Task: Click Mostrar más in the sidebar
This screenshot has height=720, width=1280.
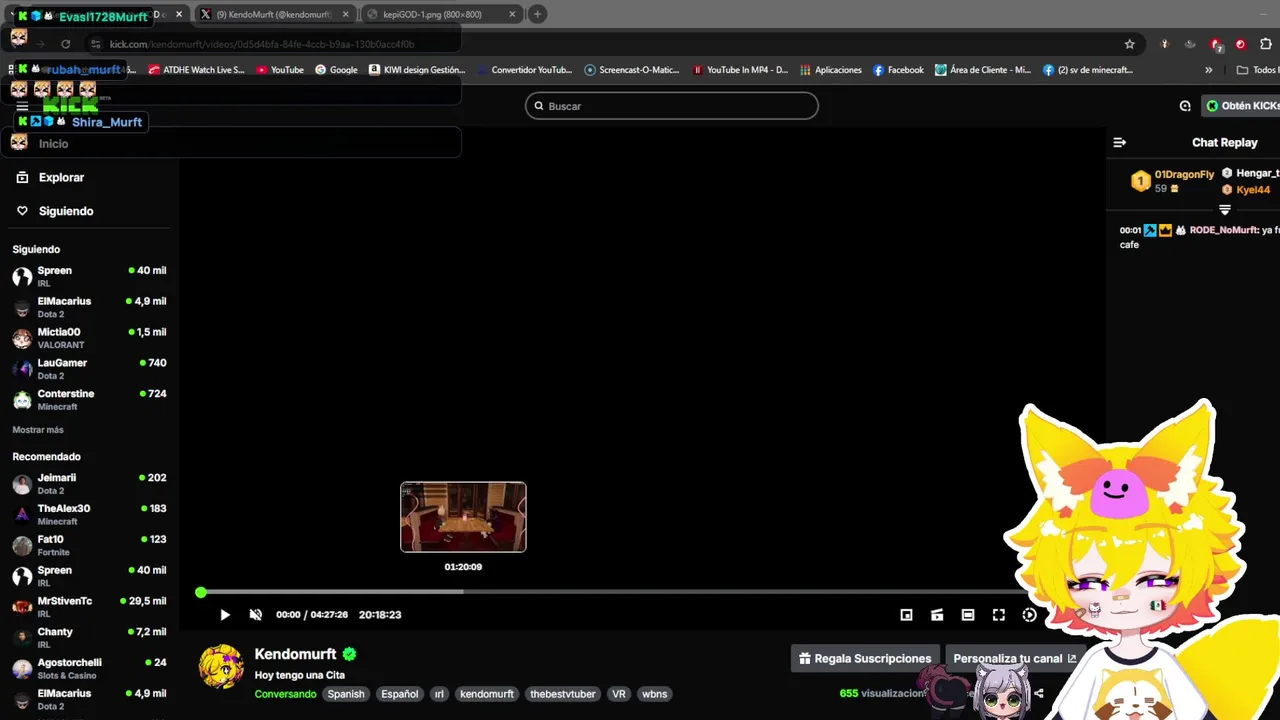Action: point(38,430)
